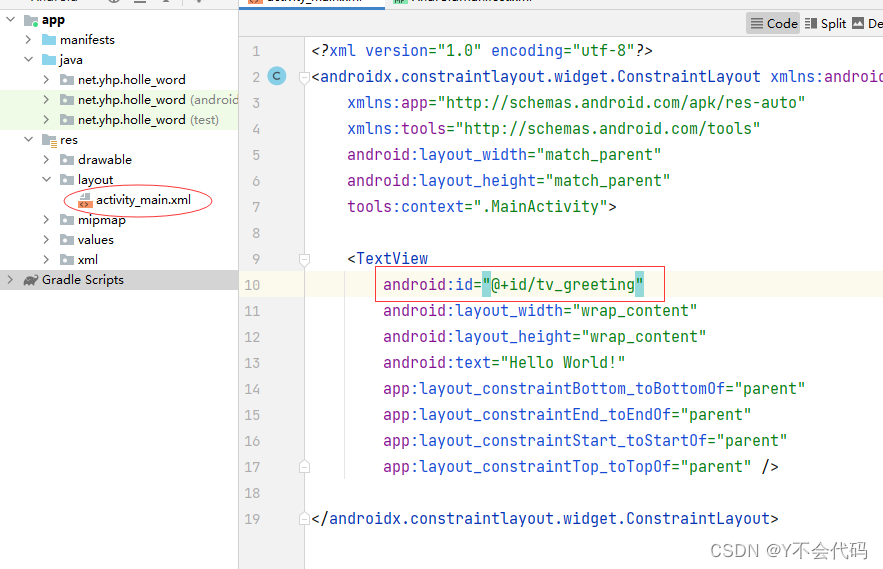Click the fold end marker on line 17
Image resolution: width=883 pixels, height=569 pixels.
tap(305, 467)
